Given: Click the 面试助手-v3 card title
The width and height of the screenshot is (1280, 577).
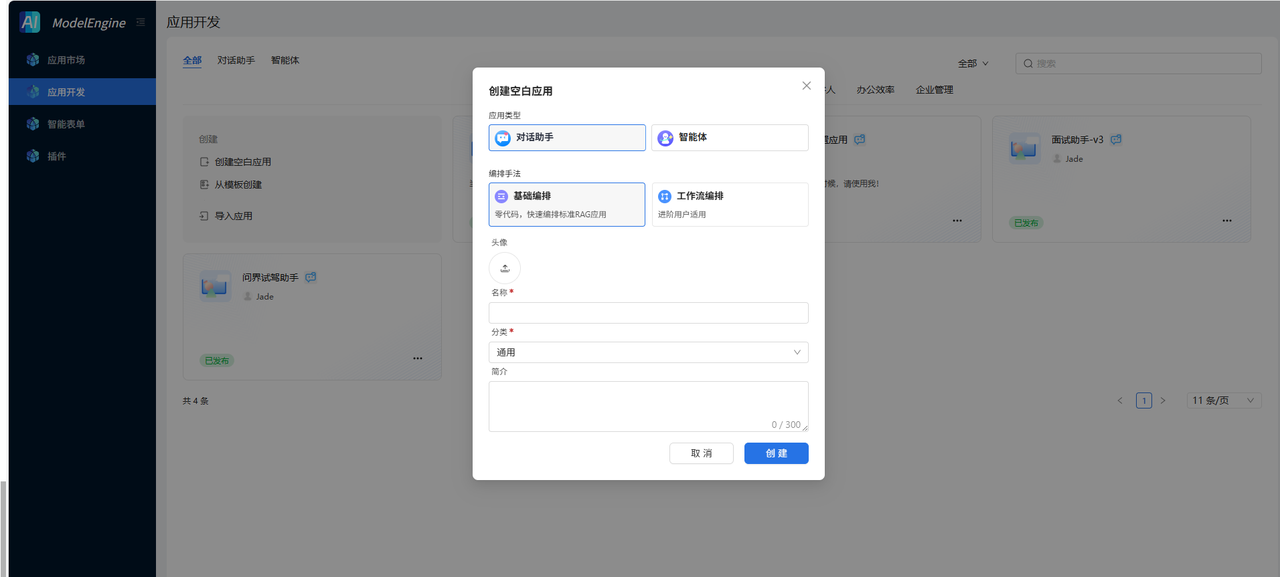Looking at the screenshot, I should click(1078, 140).
